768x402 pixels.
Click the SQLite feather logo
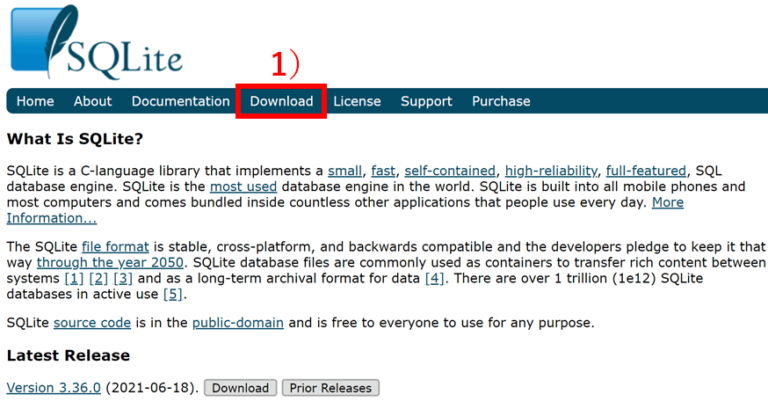[x=95, y=42]
